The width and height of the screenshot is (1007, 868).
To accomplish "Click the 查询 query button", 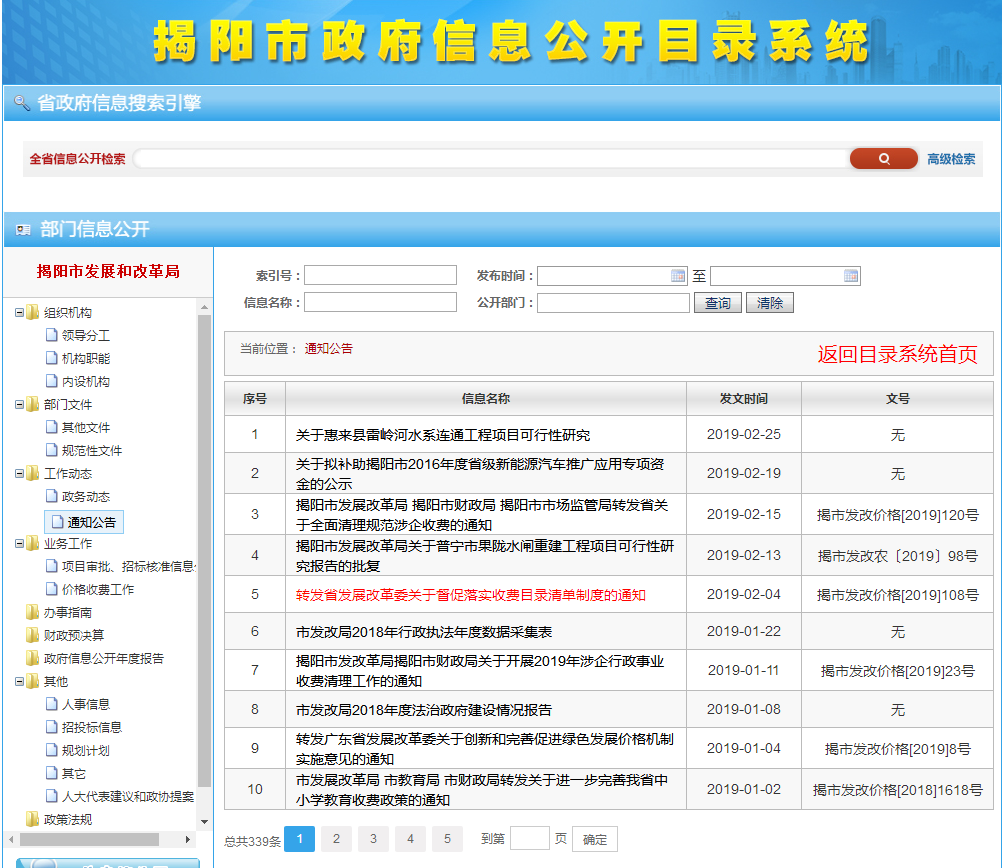I will (x=718, y=302).
